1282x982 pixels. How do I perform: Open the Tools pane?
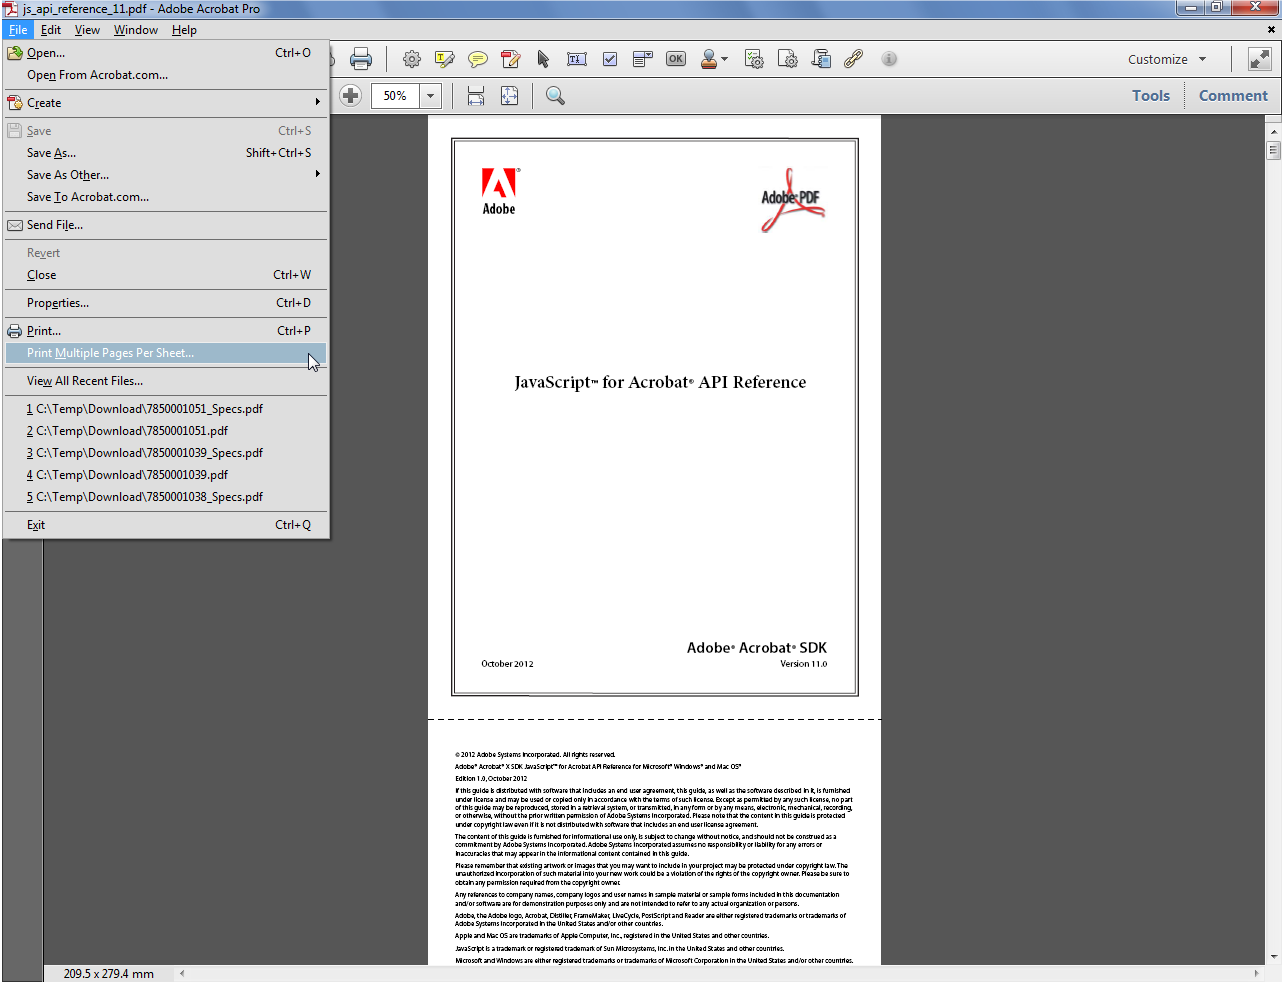[x=1151, y=96]
